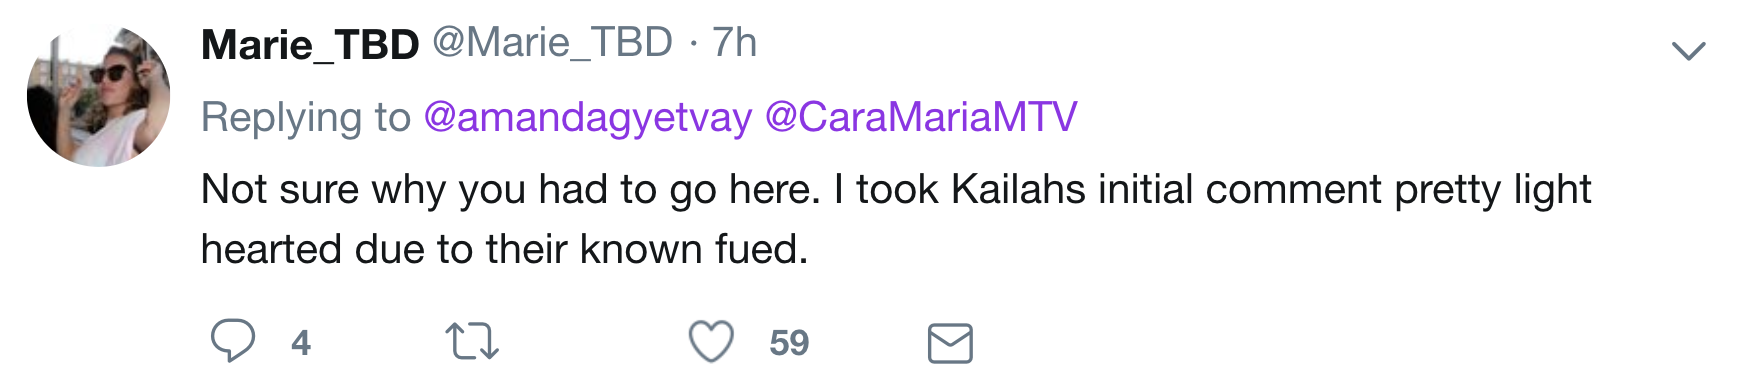Click the bold display name Marie_TBD
This screenshot has height=392, width=1740.
click(x=310, y=44)
